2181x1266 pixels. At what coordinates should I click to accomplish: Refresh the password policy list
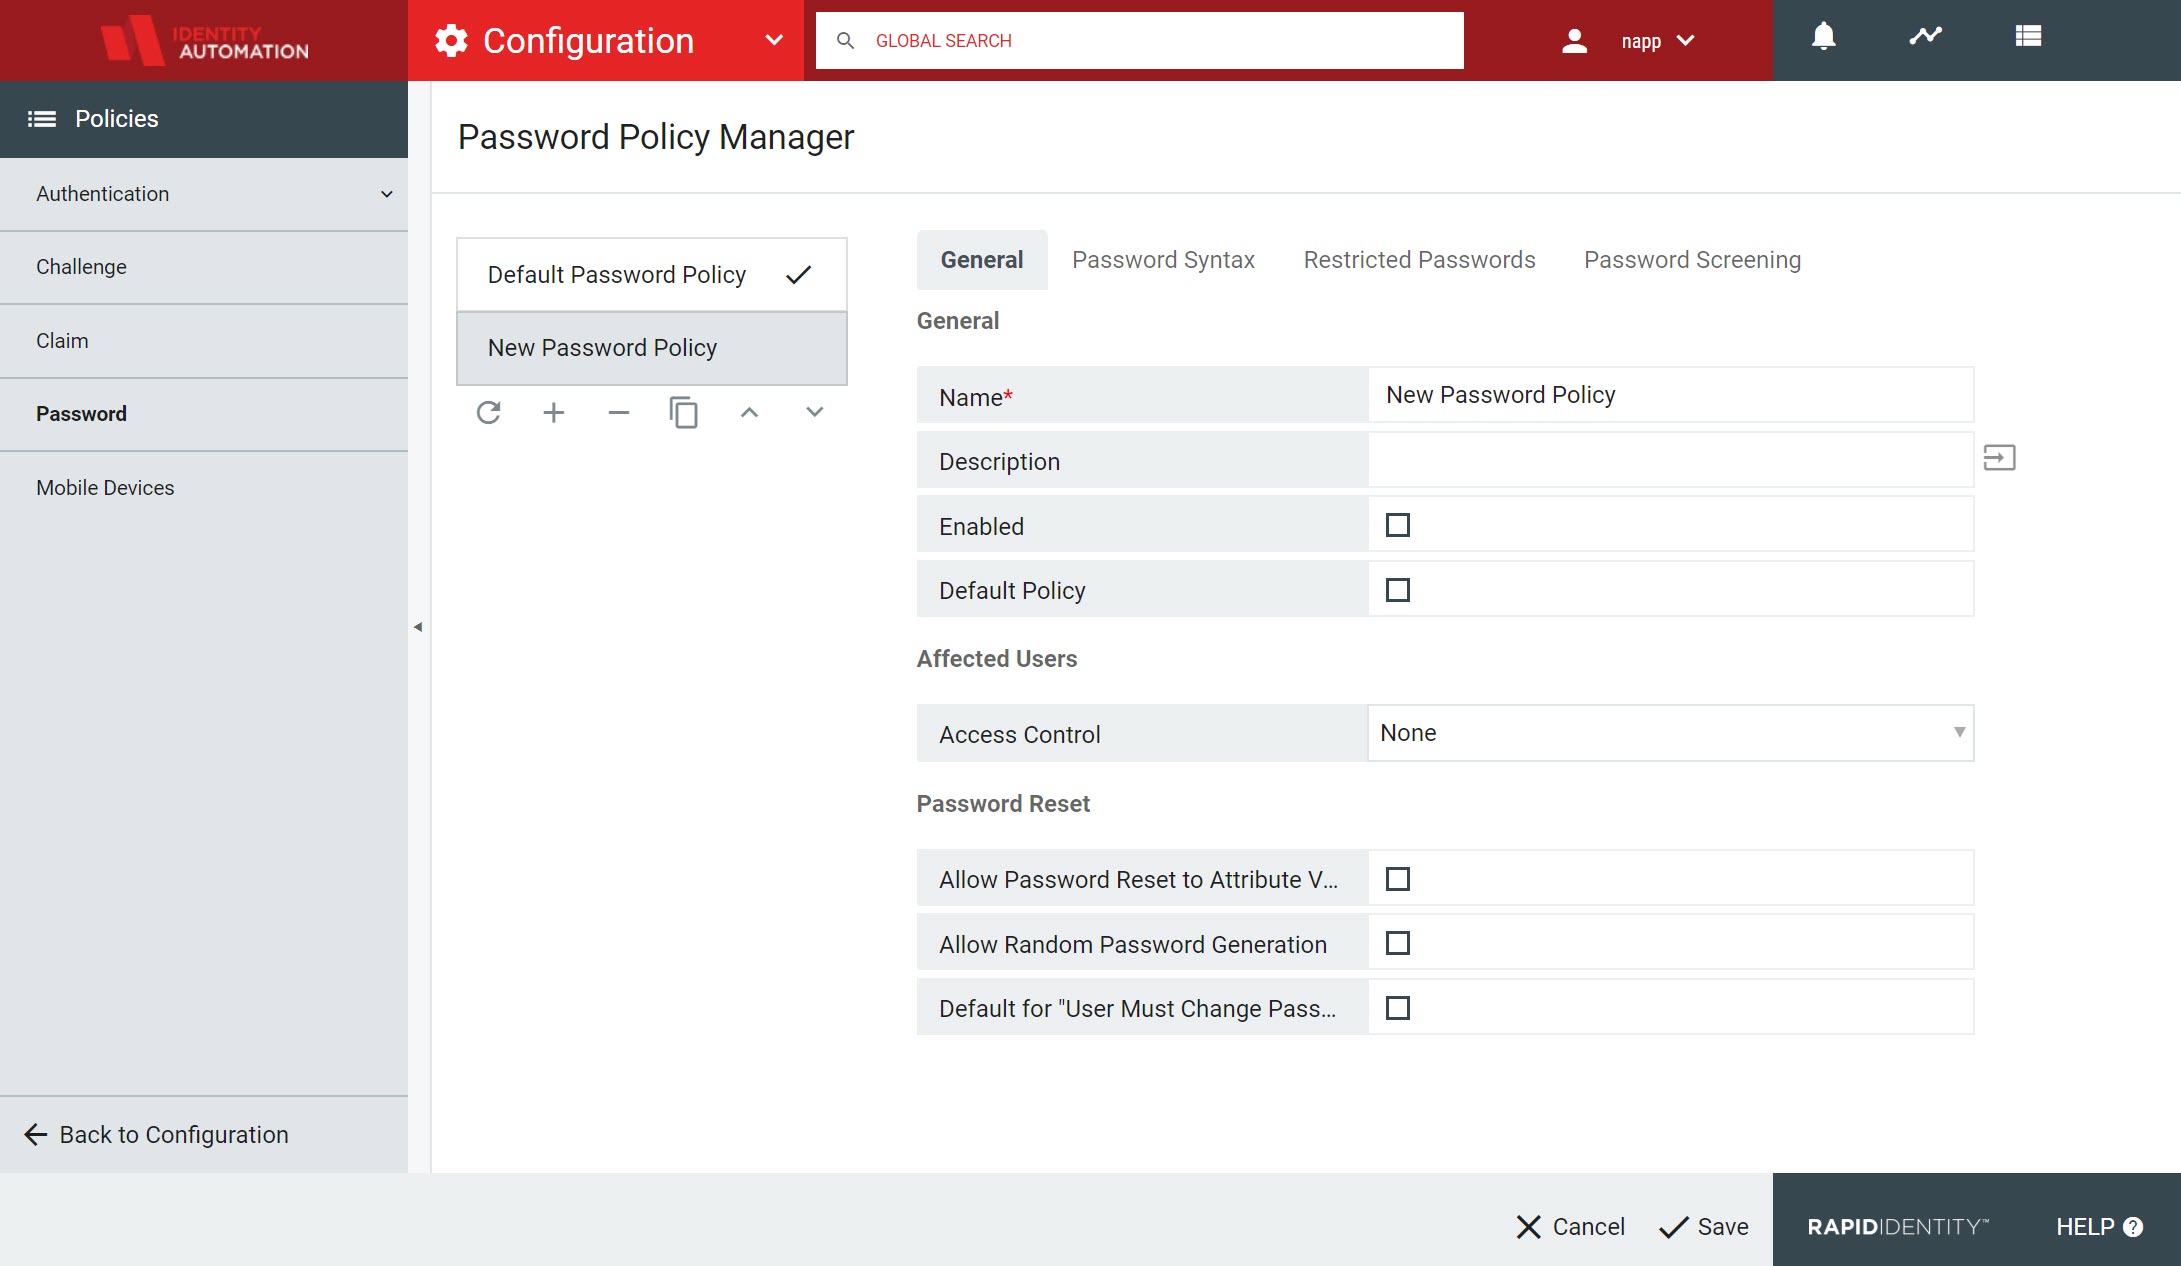488,412
